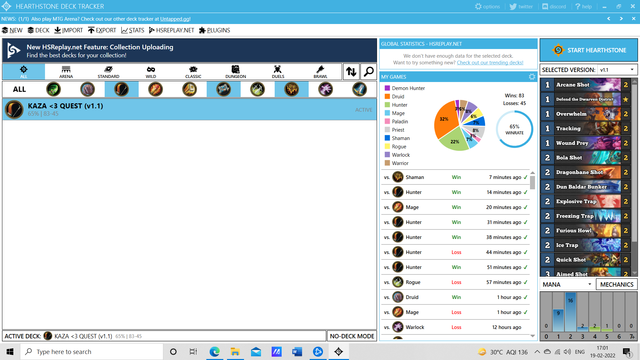Select Defend the Dwarven District card
The width and height of the screenshot is (640, 360).
pos(586,99)
